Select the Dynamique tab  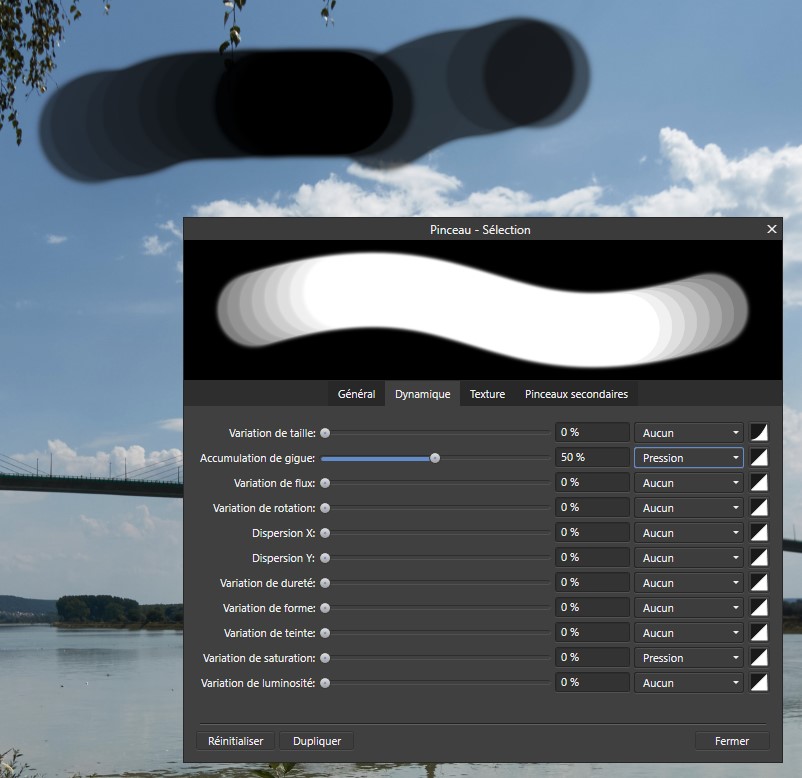pos(422,394)
